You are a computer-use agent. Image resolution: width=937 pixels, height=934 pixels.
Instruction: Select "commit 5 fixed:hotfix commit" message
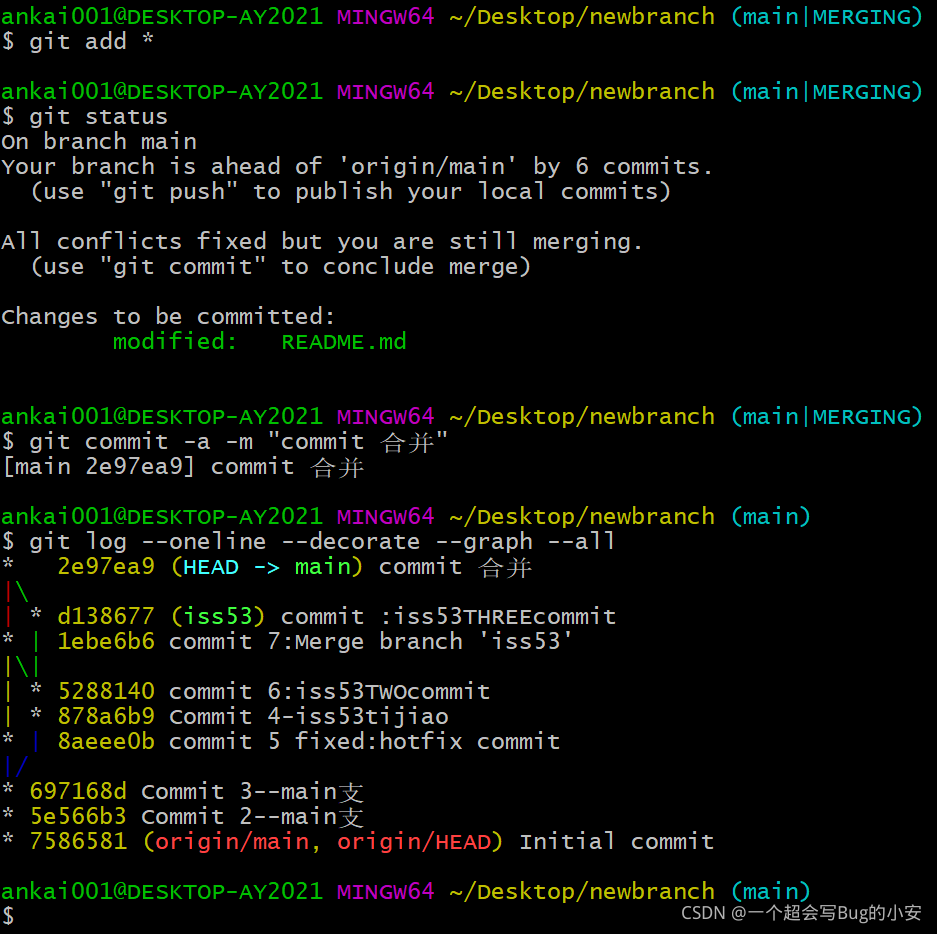[x=365, y=742]
